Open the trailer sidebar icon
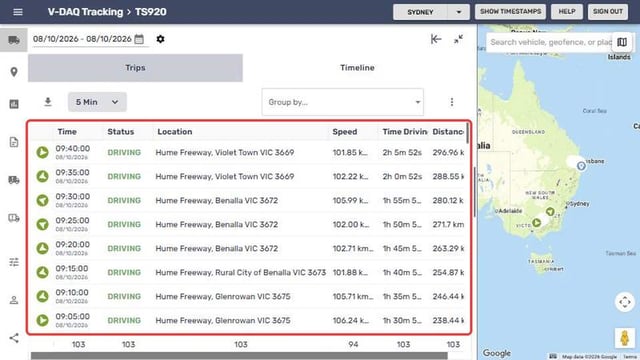 click(14, 218)
